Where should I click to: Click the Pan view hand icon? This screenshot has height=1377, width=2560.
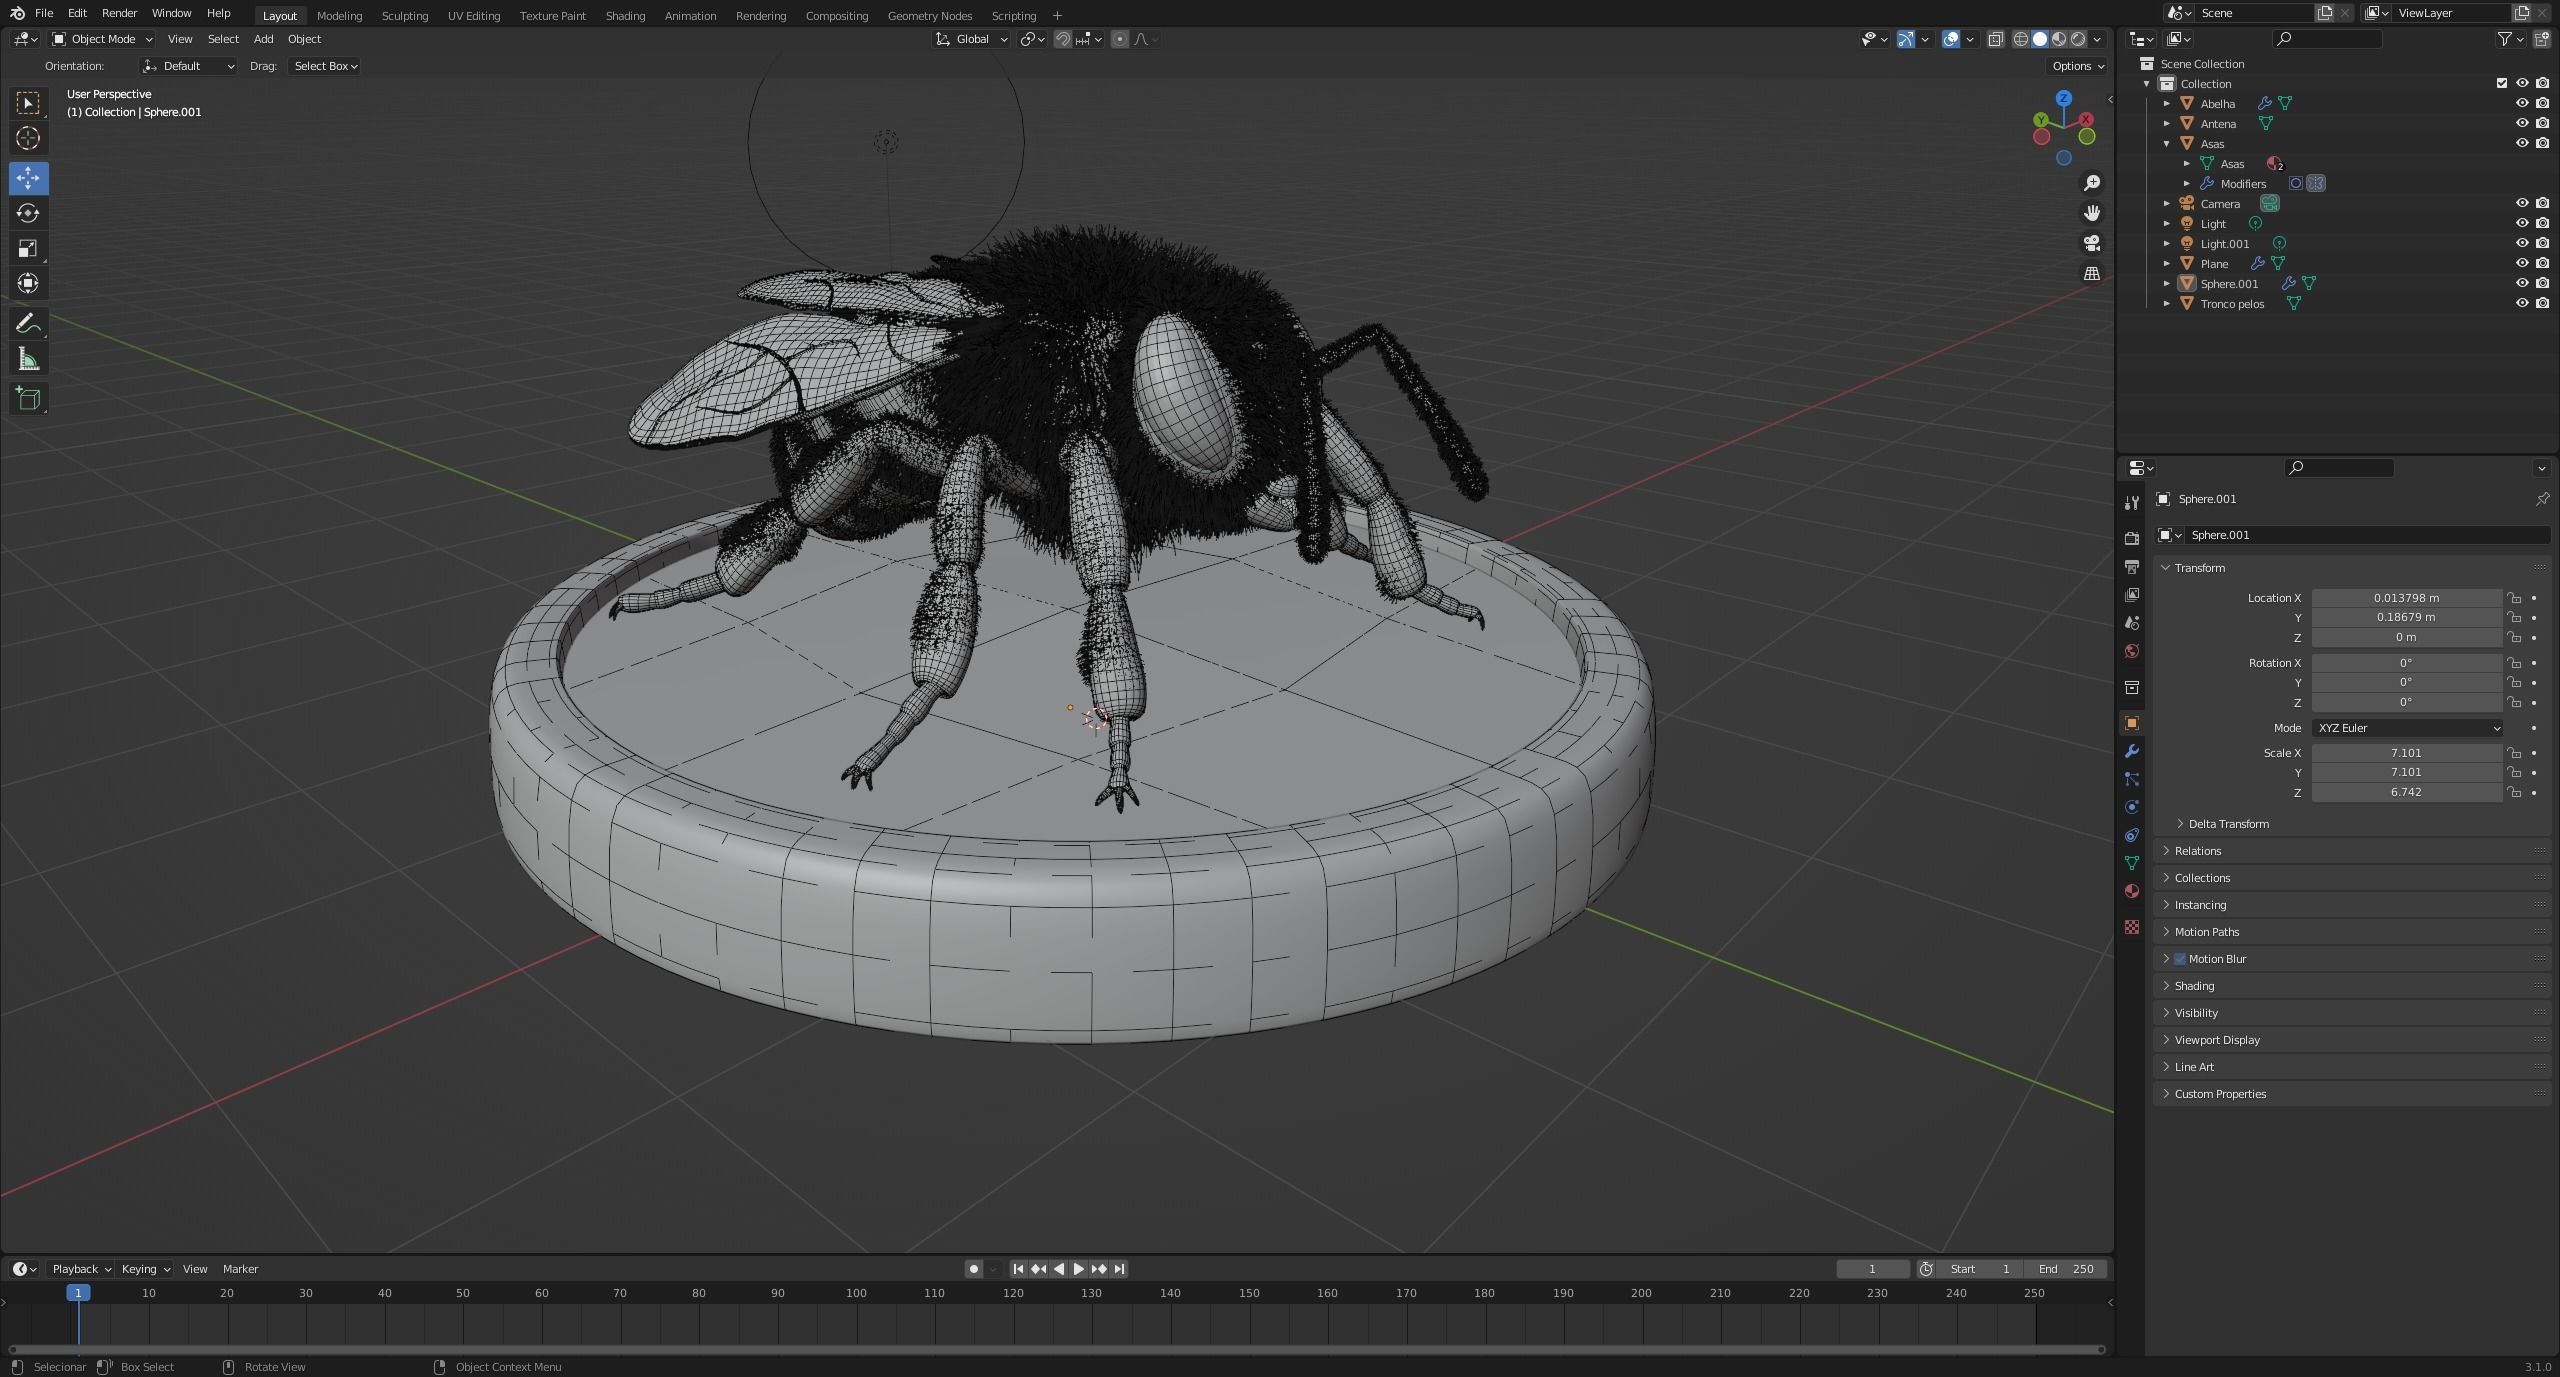coord(2091,213)
